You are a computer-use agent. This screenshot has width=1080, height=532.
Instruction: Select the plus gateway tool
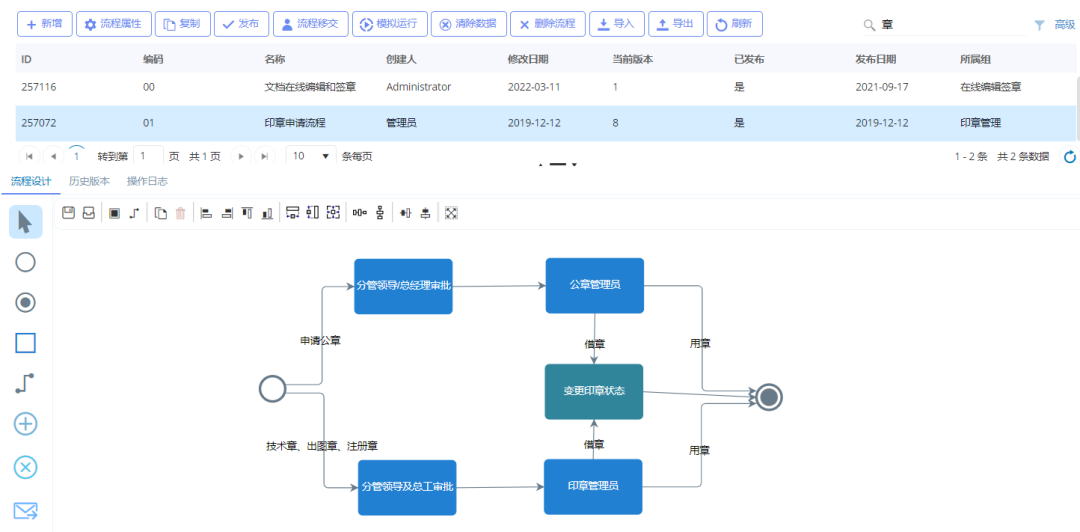coord(25,424)
